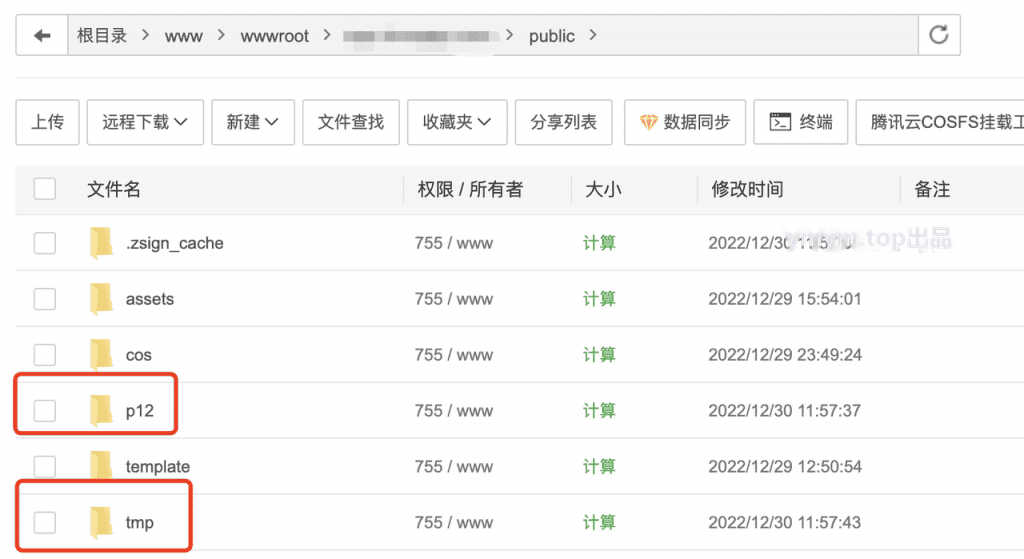Open the assets folder icon
The height and width of the screenshot is (559, 1024).
[x=101, y=299]
